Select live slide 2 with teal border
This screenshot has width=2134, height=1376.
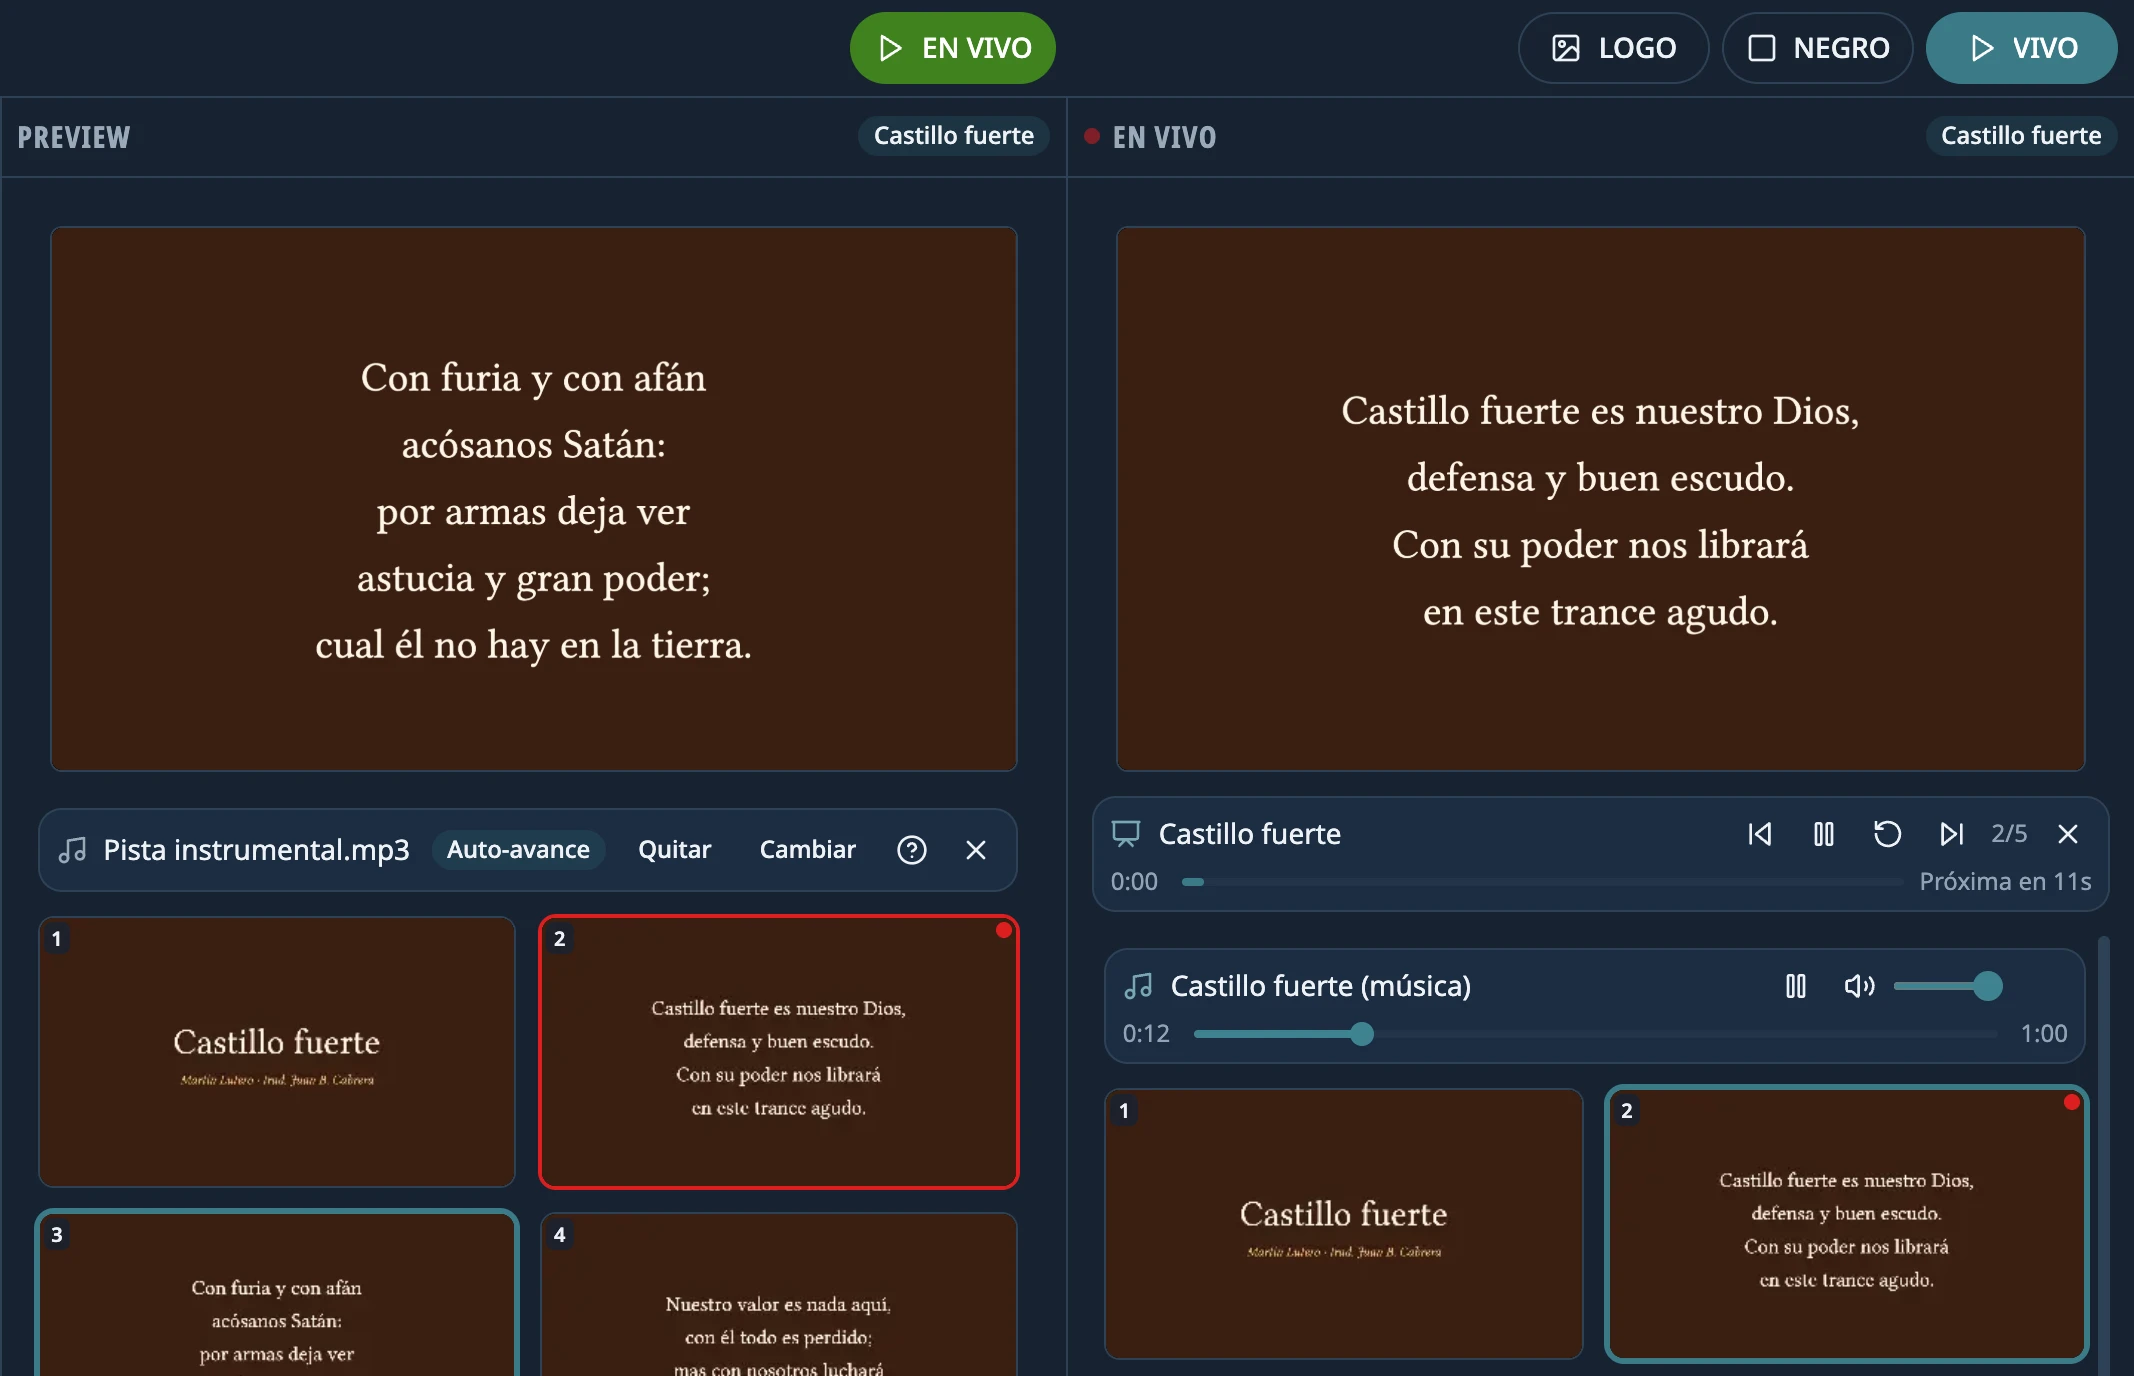(x=1846, y=1224)
